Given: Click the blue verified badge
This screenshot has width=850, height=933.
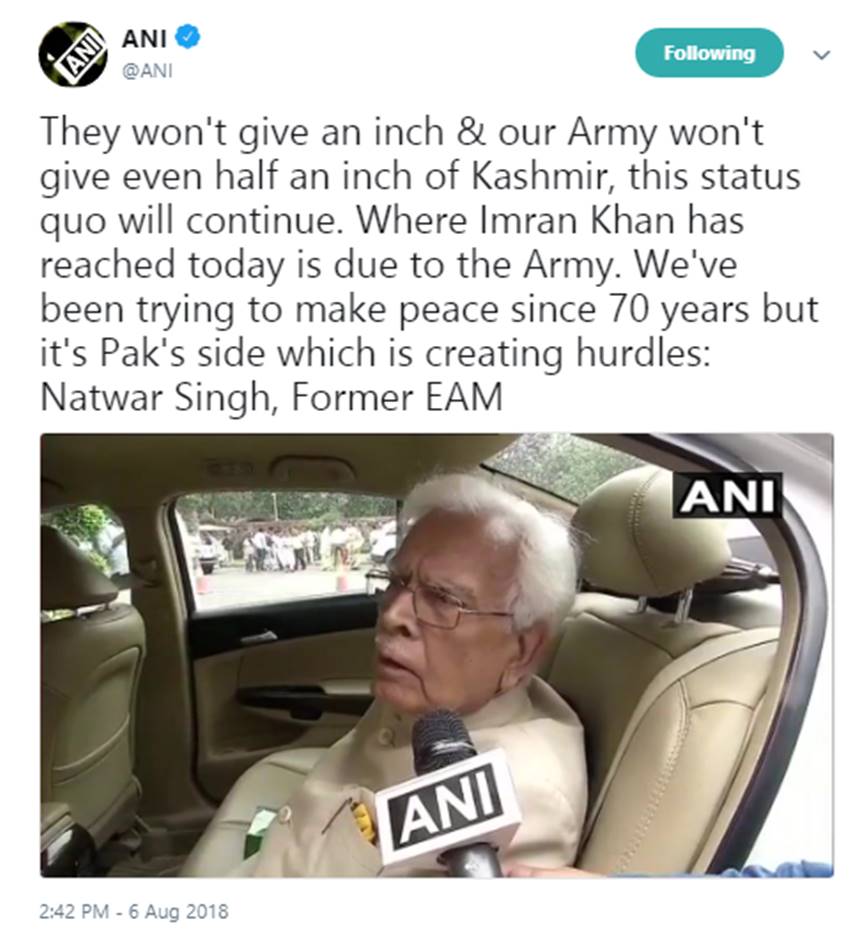Looking at the screenshot, I should (x=189, y=37).
